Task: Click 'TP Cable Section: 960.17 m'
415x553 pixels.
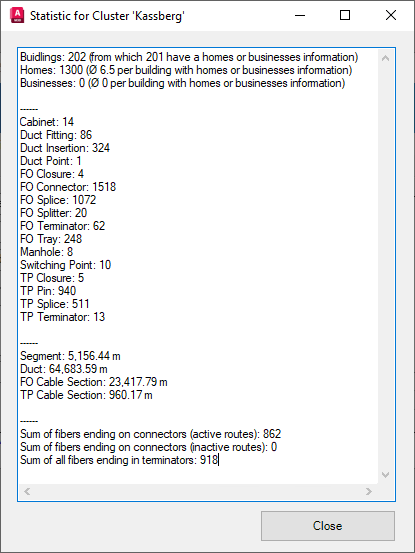Action: (86, 396)
